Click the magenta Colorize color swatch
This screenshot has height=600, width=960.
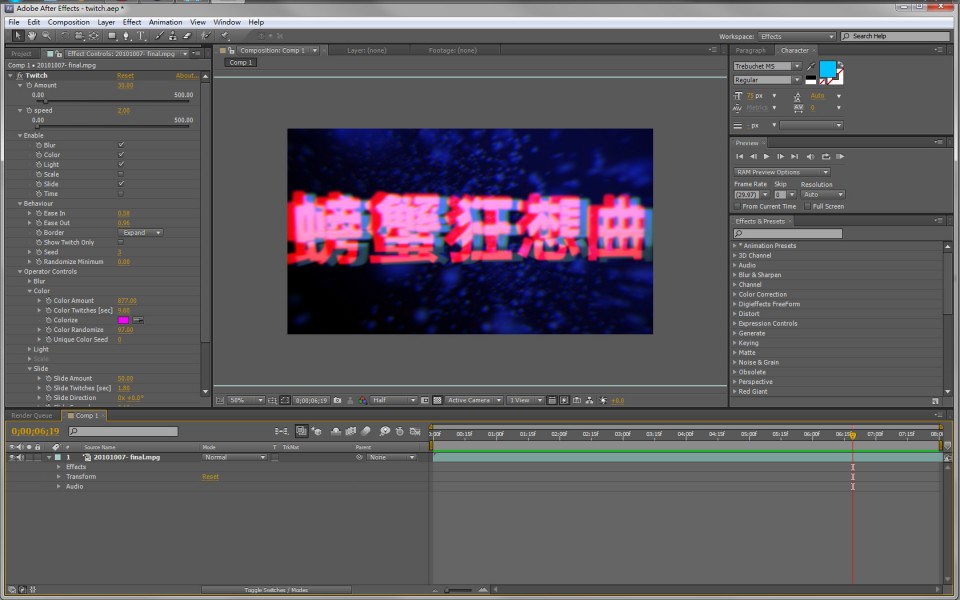pos(124,320)
